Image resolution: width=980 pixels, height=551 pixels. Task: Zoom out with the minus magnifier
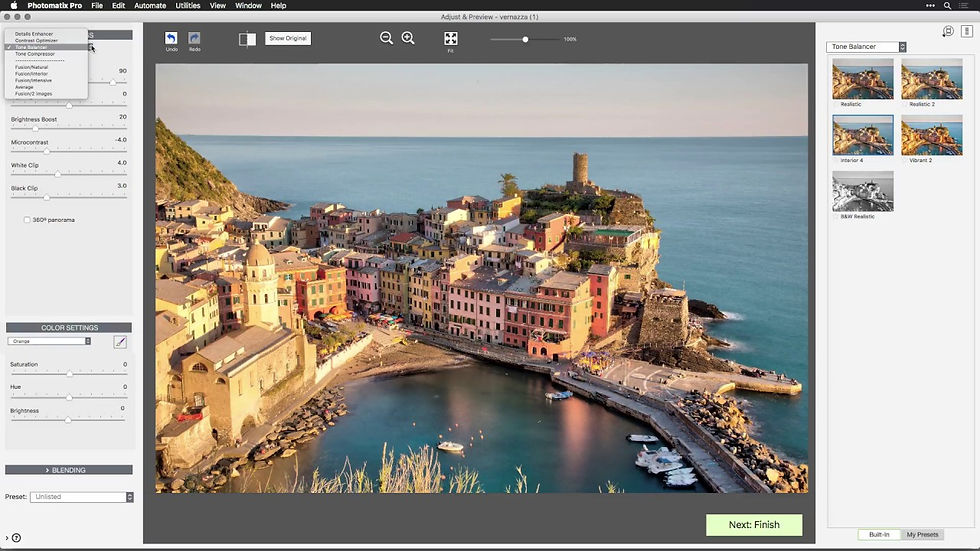[x=386, y=38]
